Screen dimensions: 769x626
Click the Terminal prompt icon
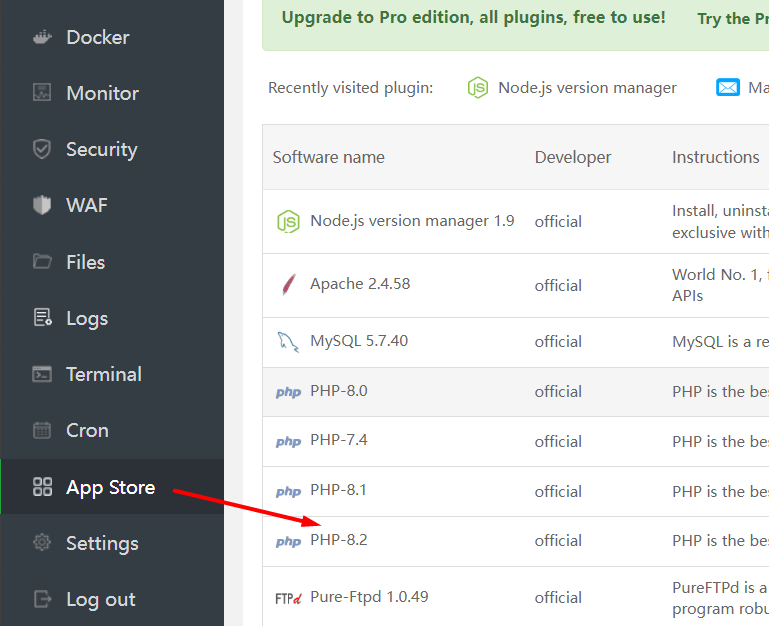click(42, 374)
